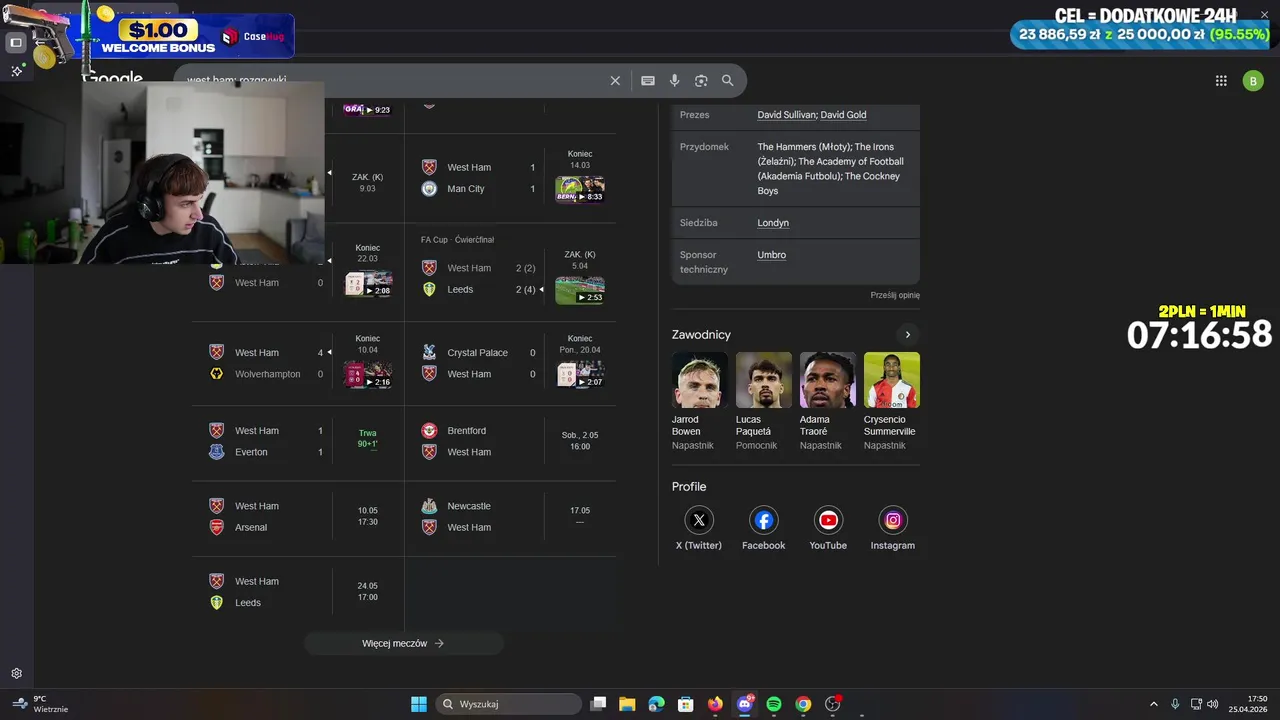Open OBS Studio from the taskbar

pos(833,704)
